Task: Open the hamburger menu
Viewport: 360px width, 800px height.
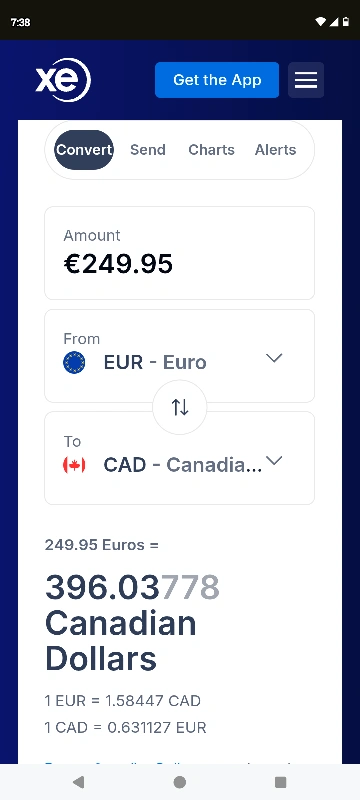Action: (x=306, y=80)
